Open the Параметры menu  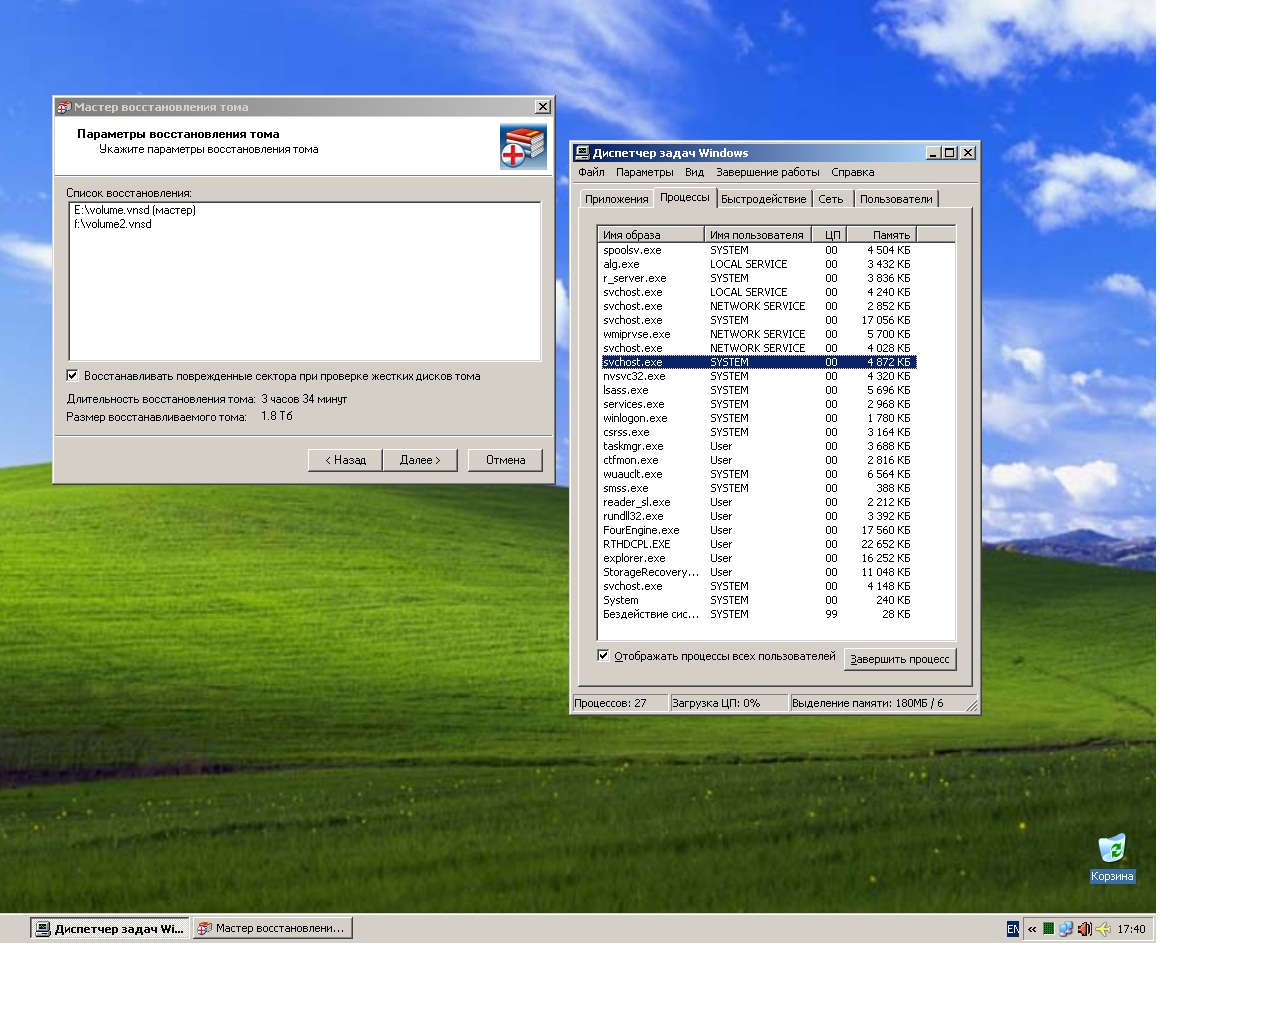coord(644,172)
